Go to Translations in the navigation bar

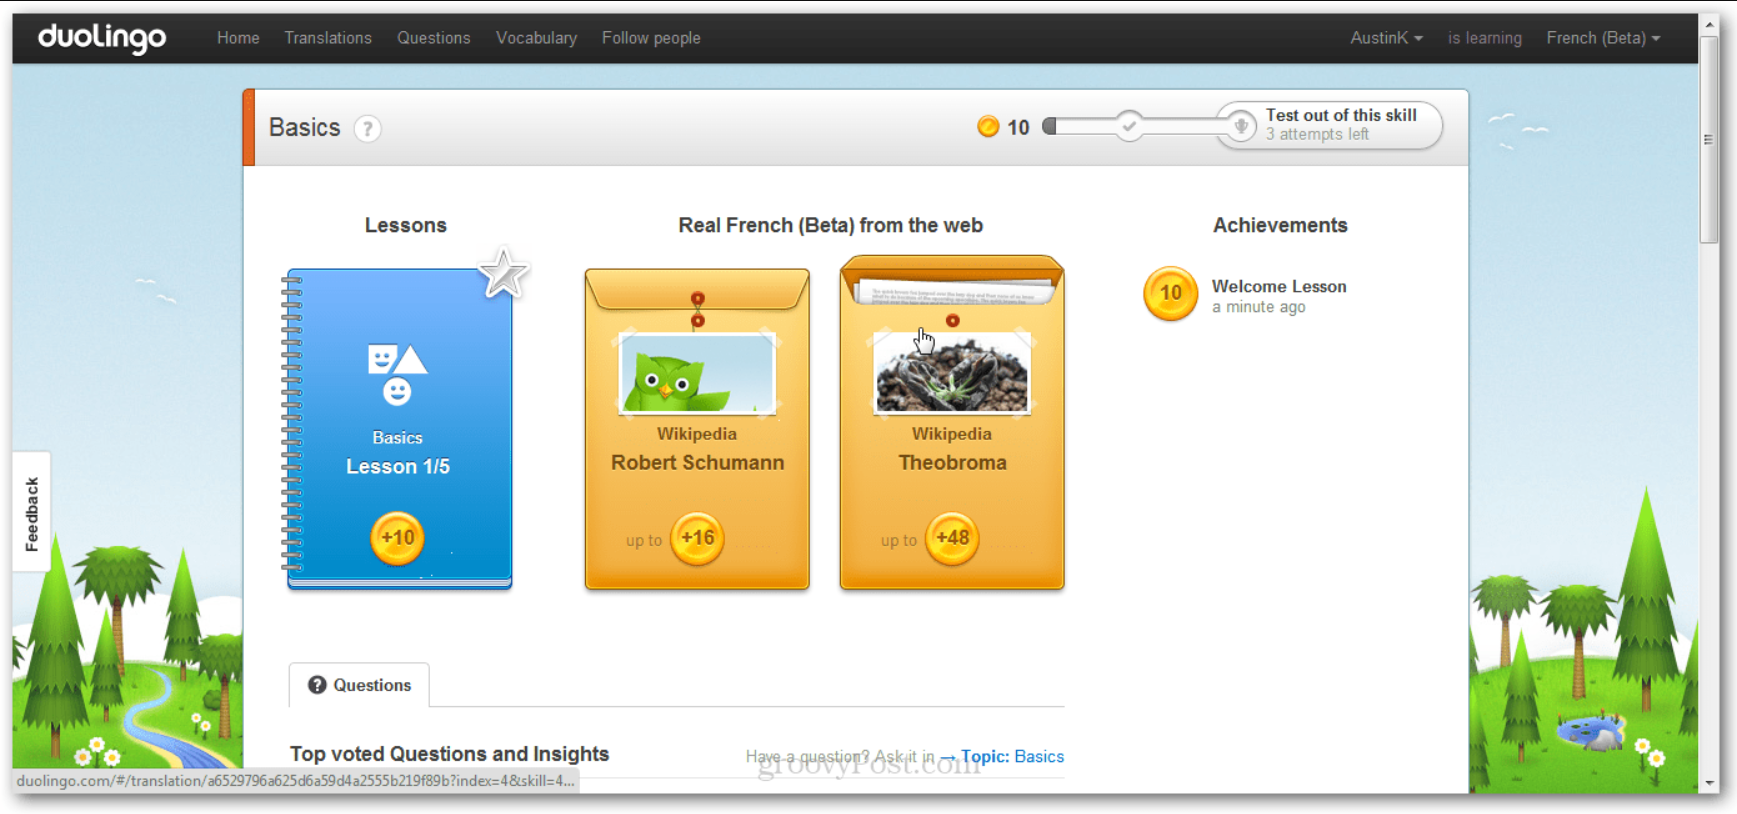[x=328, y=38]
